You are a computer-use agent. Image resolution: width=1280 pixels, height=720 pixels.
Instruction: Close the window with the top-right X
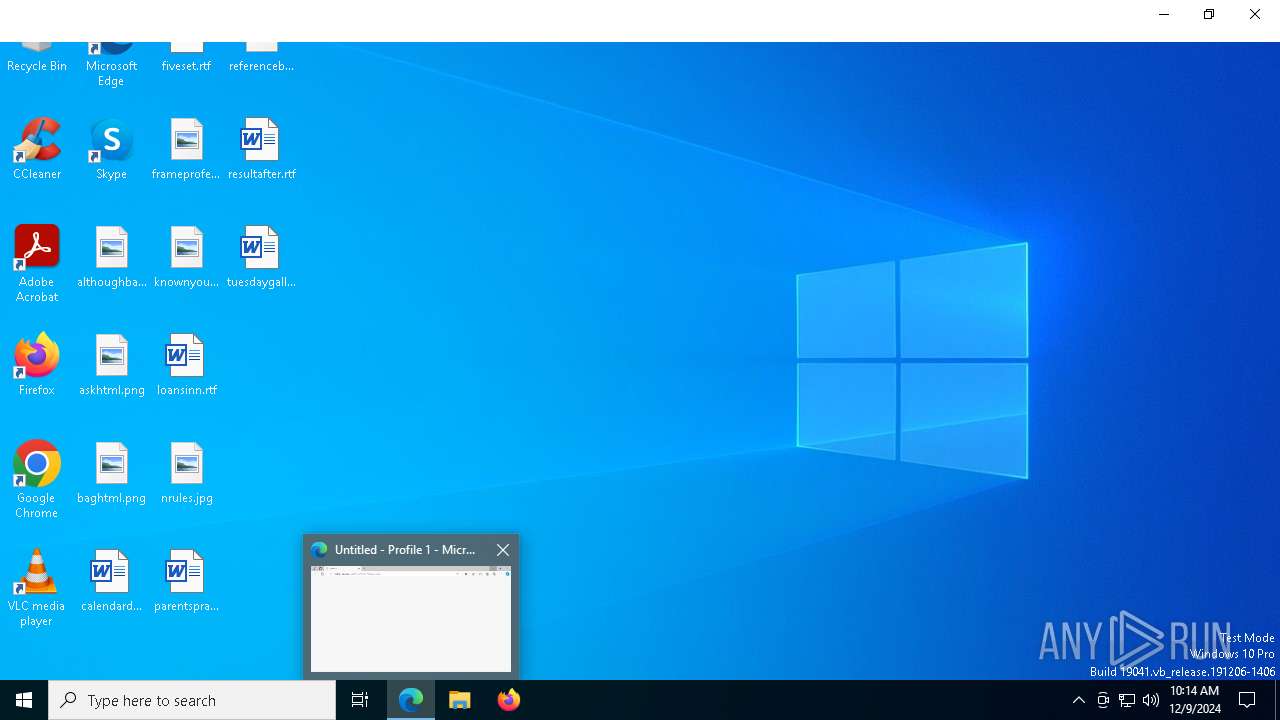tap(1255, 14)
